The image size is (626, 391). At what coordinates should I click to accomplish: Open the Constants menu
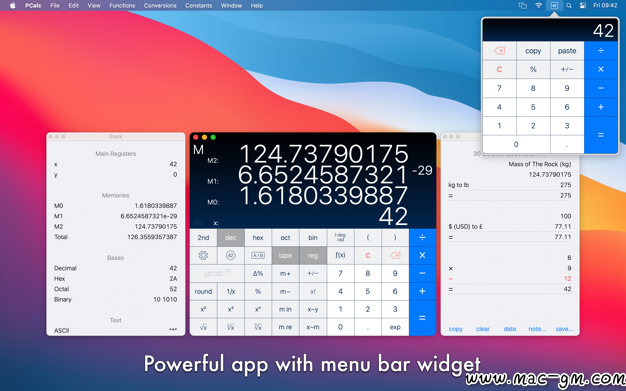pyautogui.click(x=198, y=6)
